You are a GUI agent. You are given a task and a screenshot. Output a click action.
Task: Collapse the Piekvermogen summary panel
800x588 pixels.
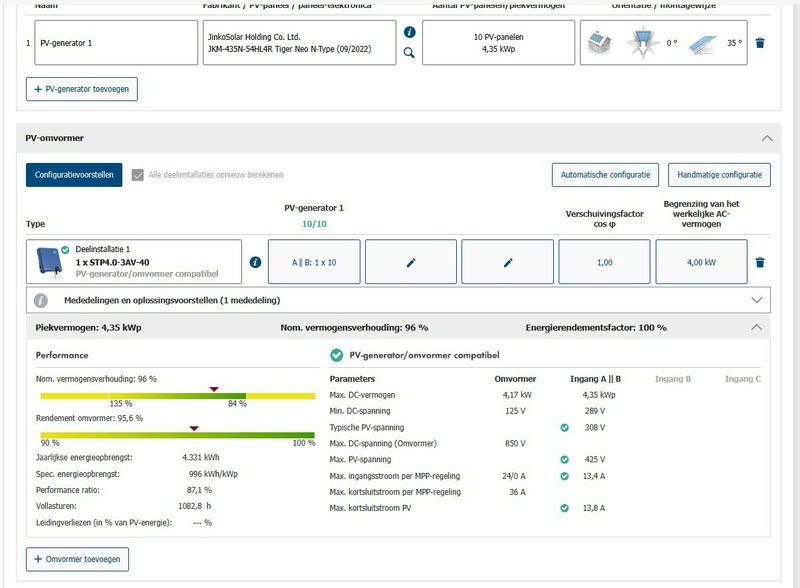click(x=755, y=327)
